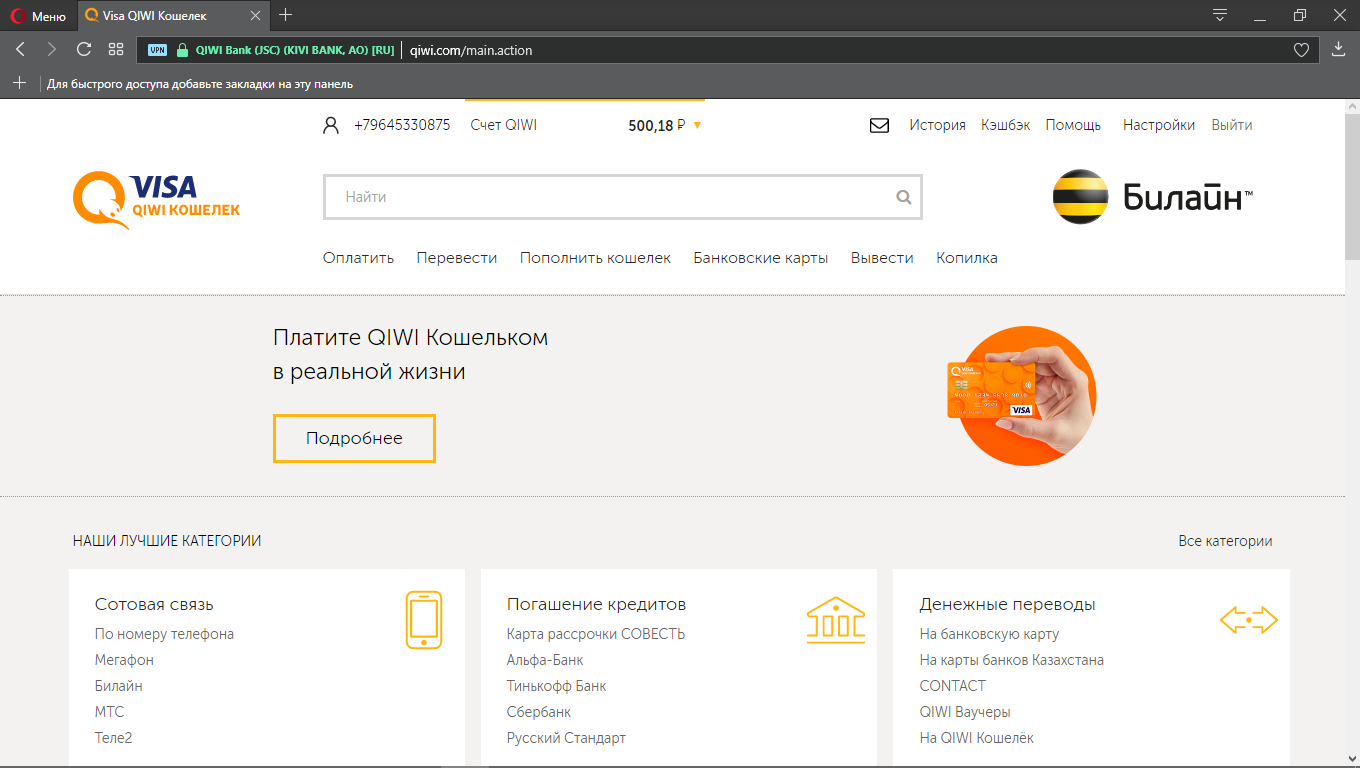Open the Банковские карты menu item

point(761,258)
